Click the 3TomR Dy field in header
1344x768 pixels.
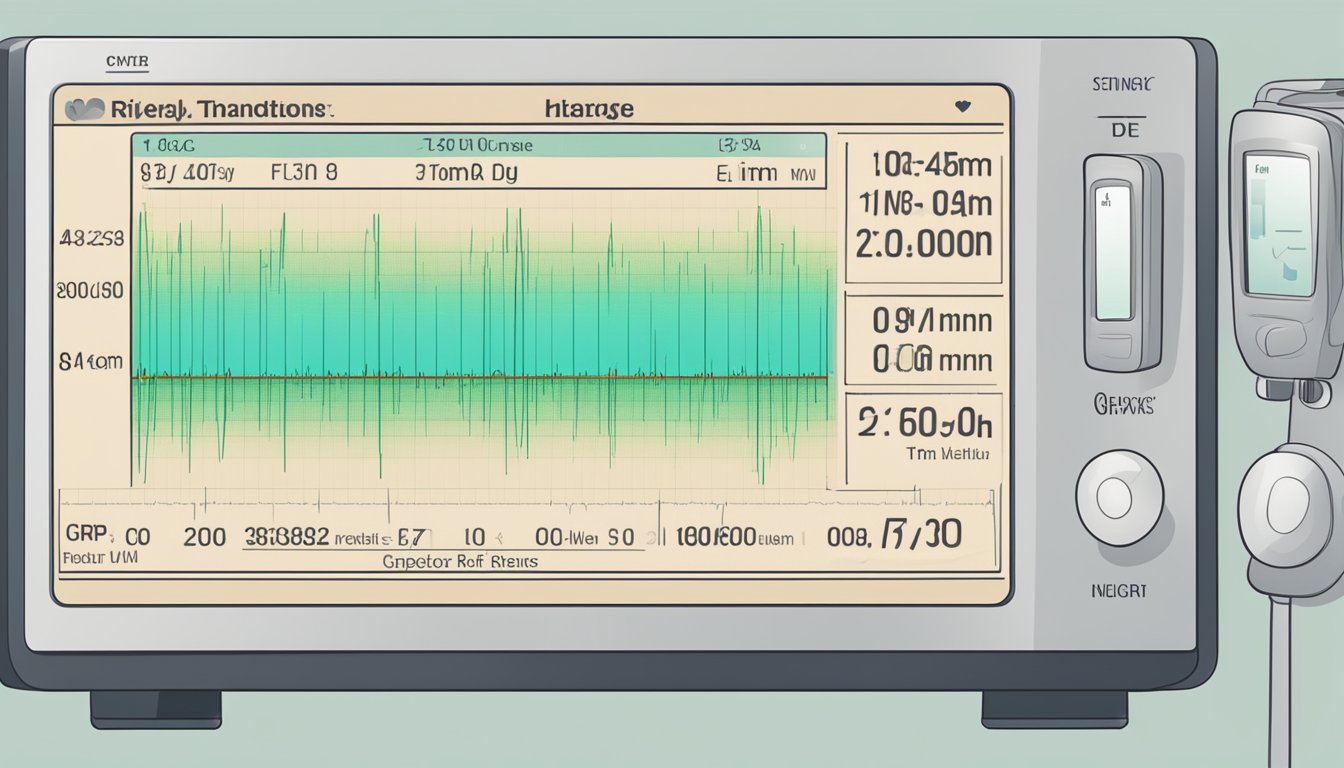click(x=466, y=172)
